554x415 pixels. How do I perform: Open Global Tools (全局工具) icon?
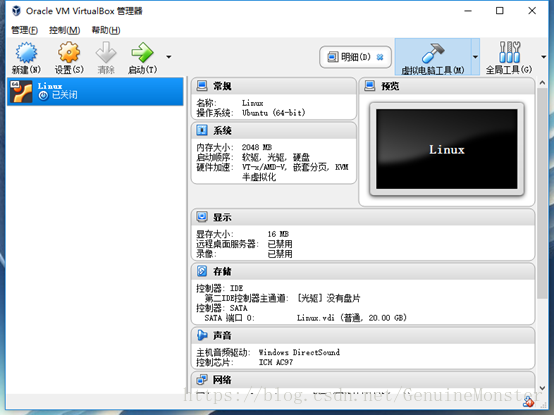click(x=509, y=52)
